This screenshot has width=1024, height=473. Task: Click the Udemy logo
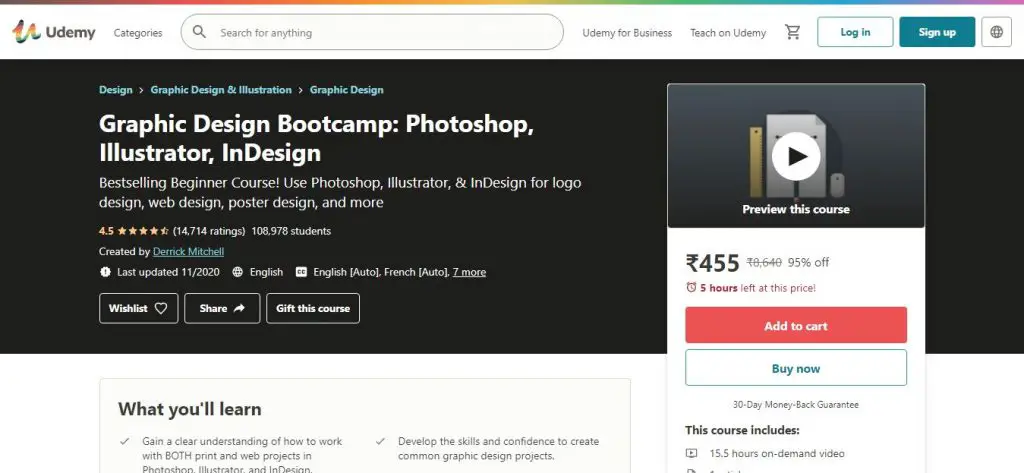(x=54, y=32)
